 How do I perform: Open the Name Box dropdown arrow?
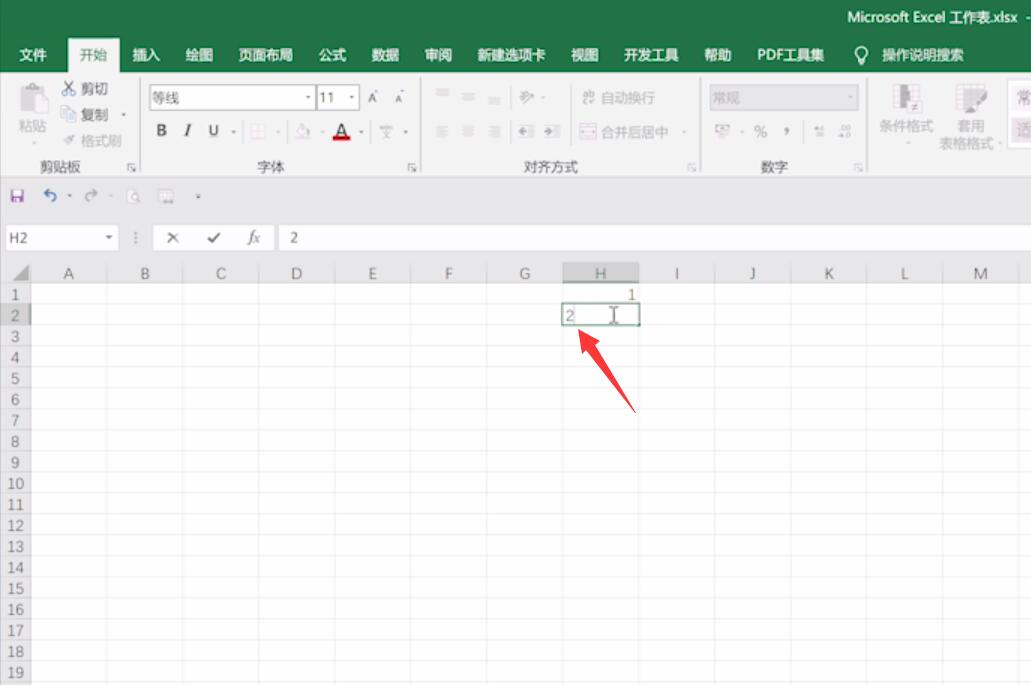pyautogui.click(x=109, y=238)
